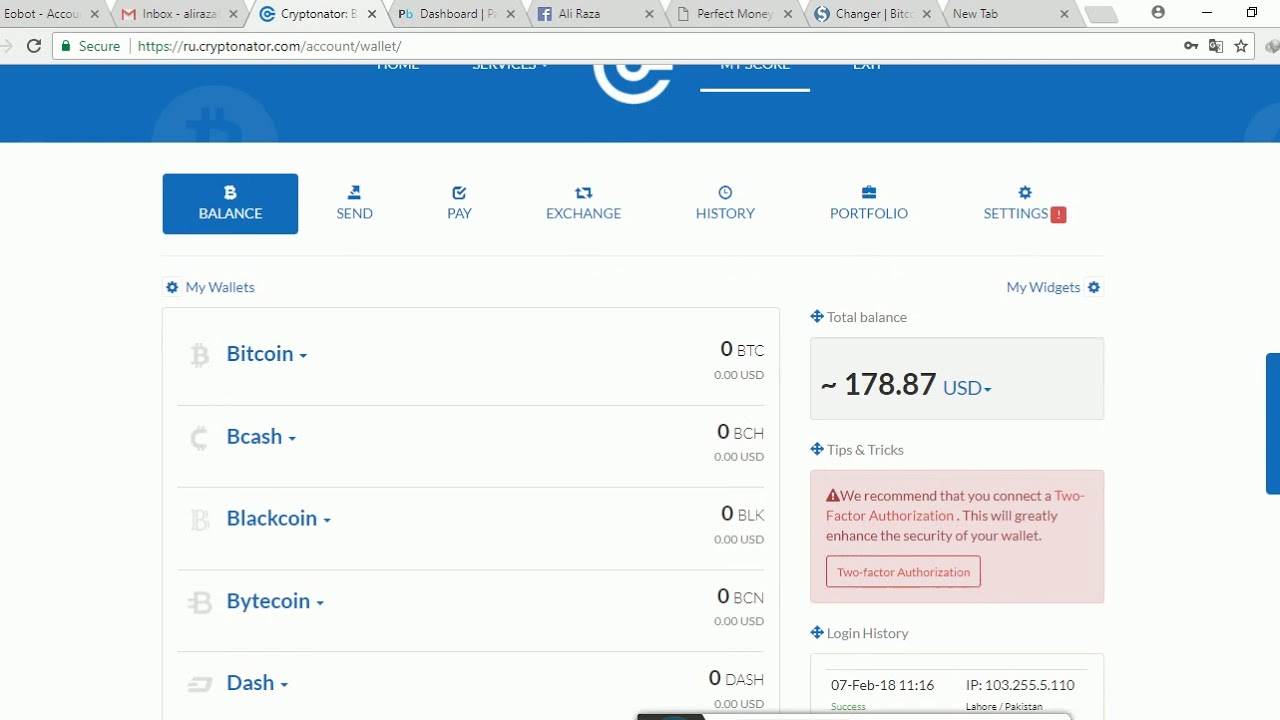This screenshot has width=1280, height=720.
Task: Expand the Blackcoin wallet dropdown
Action: click(279, 519)
